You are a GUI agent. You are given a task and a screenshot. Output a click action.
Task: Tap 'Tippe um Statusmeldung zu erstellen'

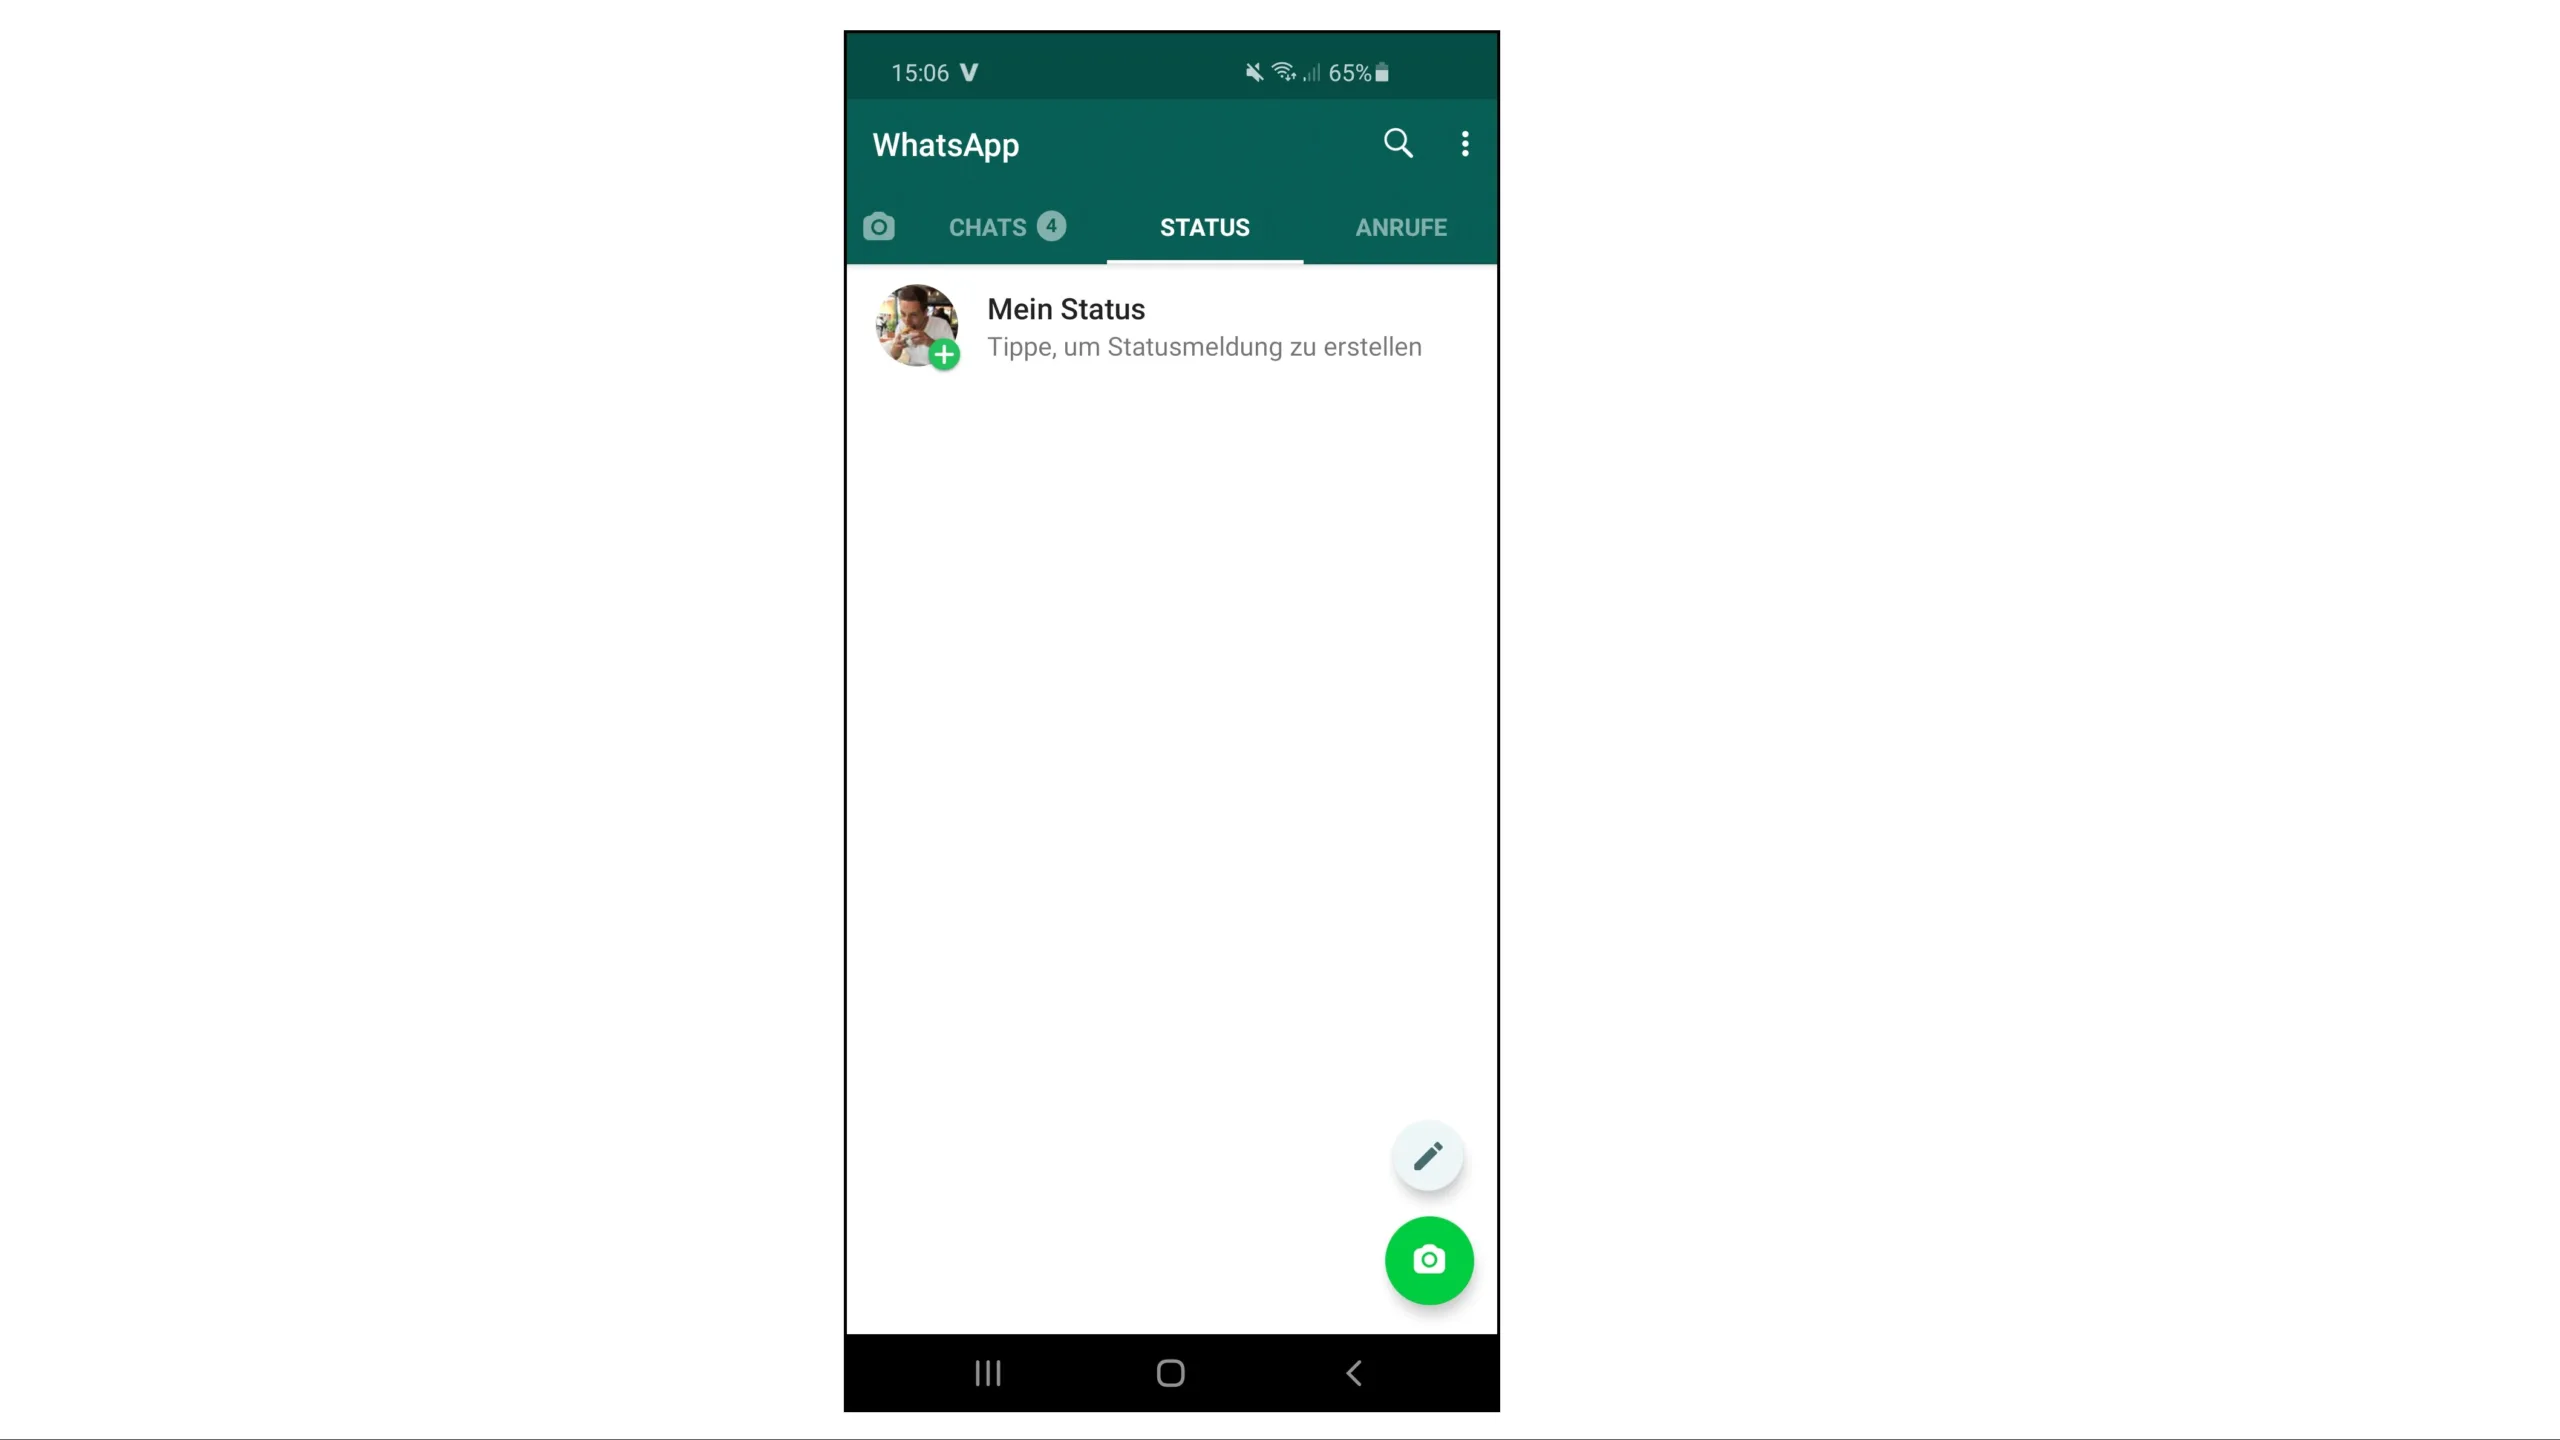point(1204,346)
